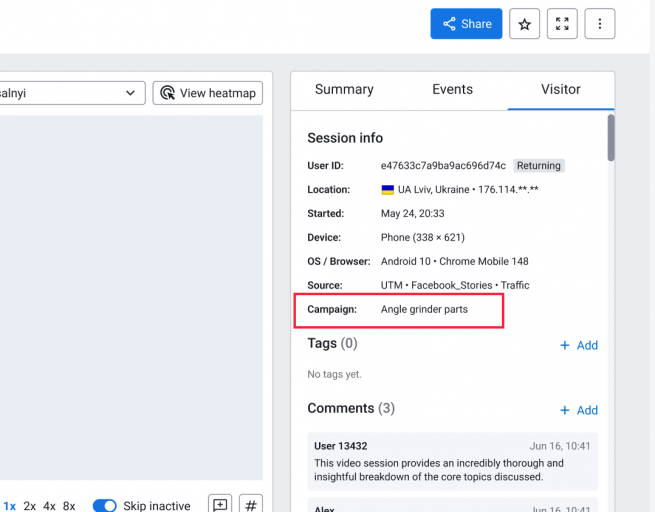655x512 pixels.
Task: Click the session replay player area
Action: (131, 297)
